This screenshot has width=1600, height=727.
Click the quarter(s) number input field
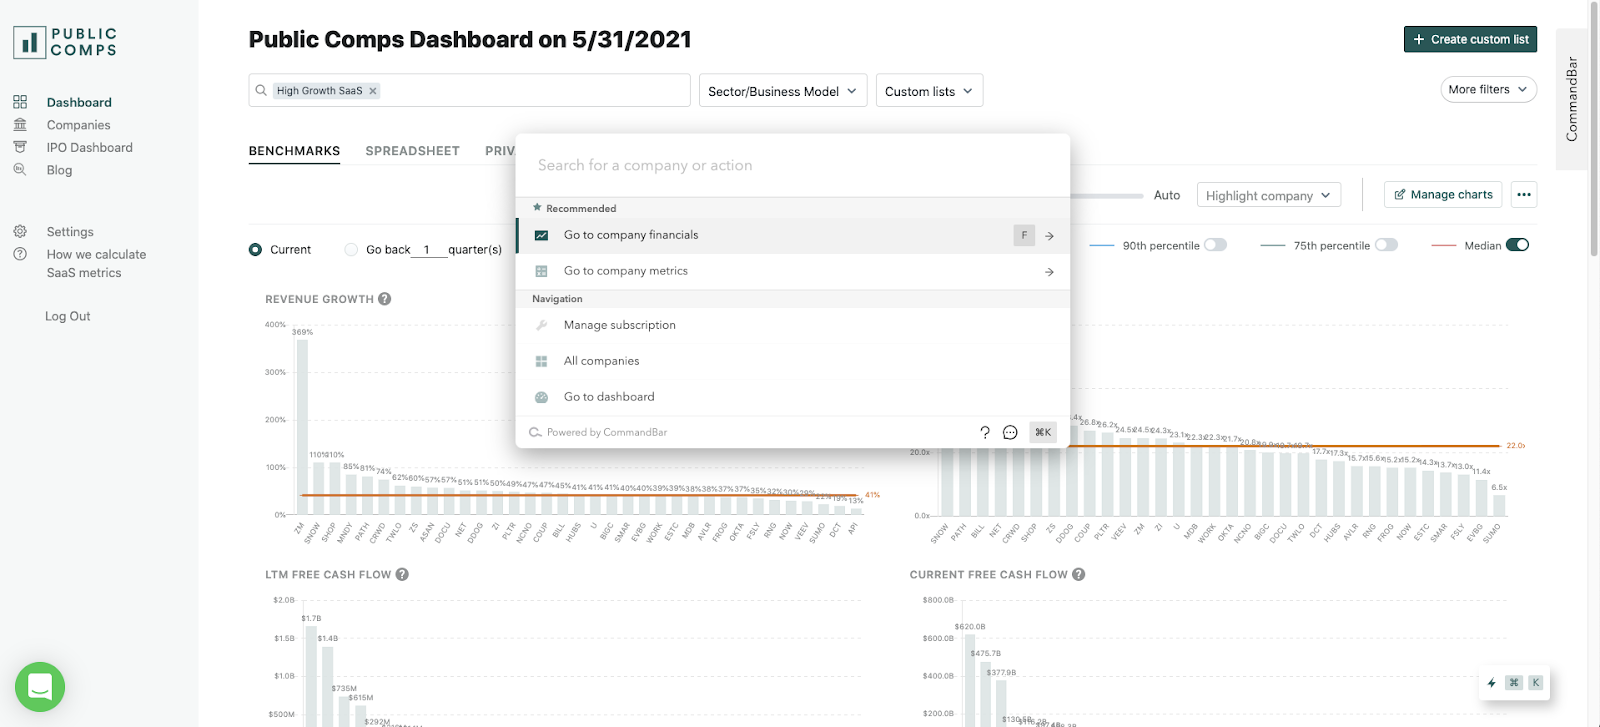coord(427,250)
